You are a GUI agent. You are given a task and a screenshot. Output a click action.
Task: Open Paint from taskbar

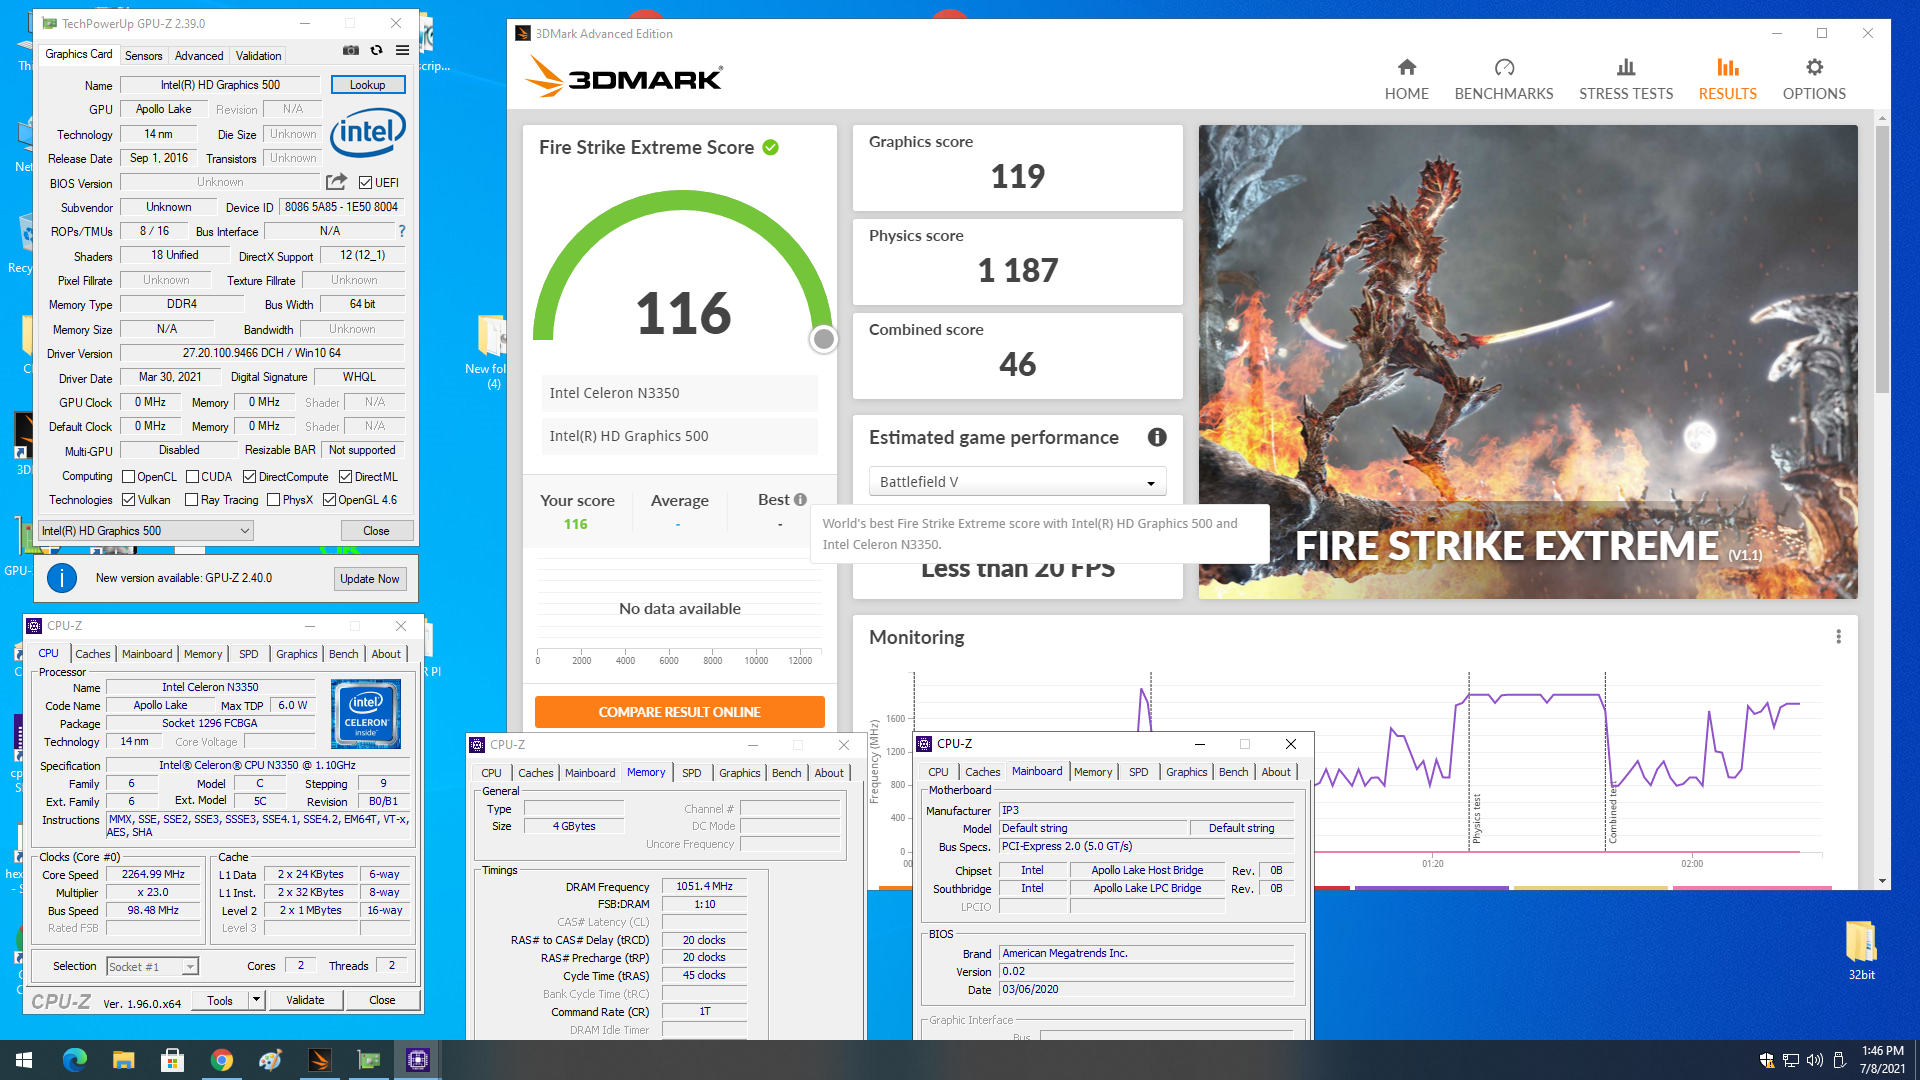point(270,1060)
